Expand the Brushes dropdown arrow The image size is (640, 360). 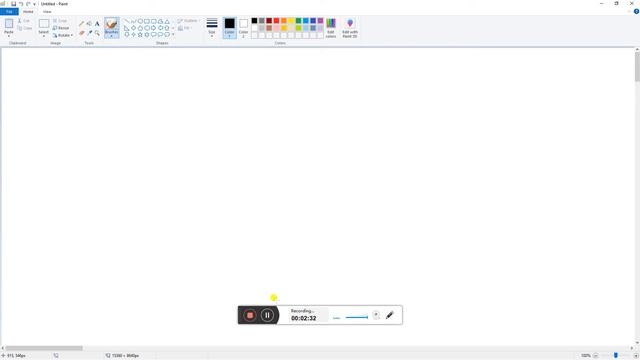112,35
